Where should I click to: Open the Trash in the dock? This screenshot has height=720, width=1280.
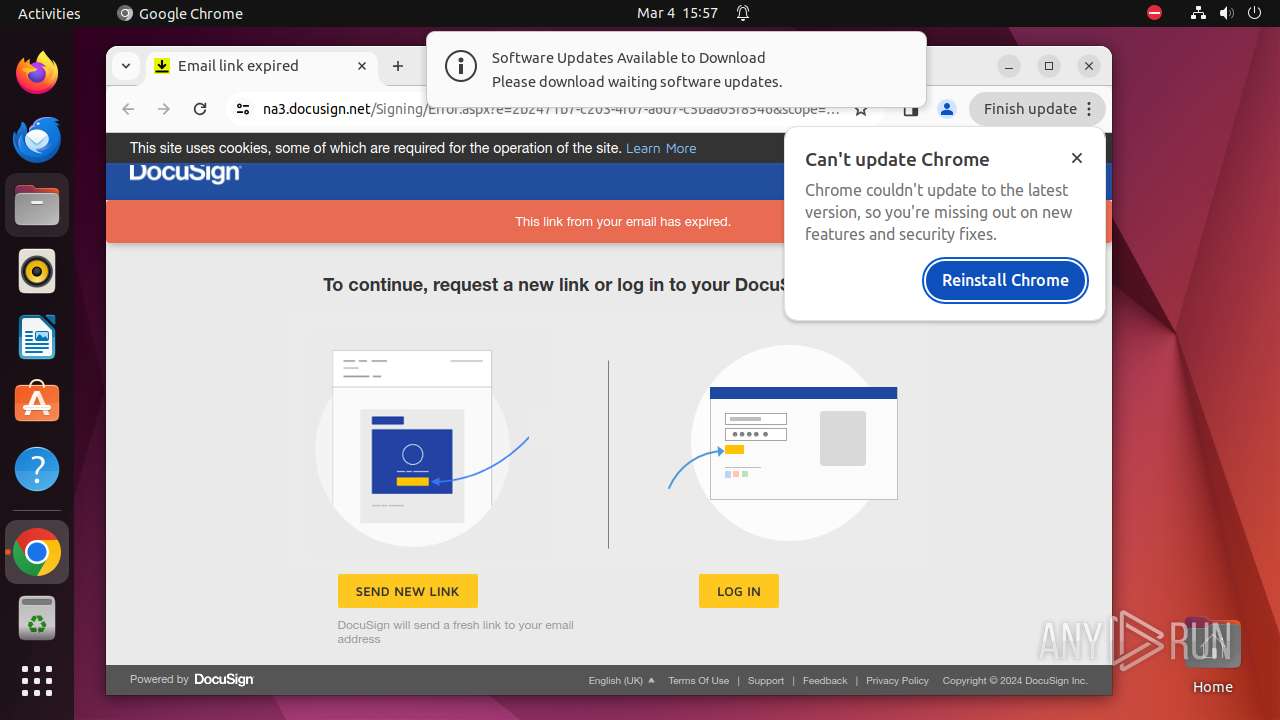click(x=37, y=618)
